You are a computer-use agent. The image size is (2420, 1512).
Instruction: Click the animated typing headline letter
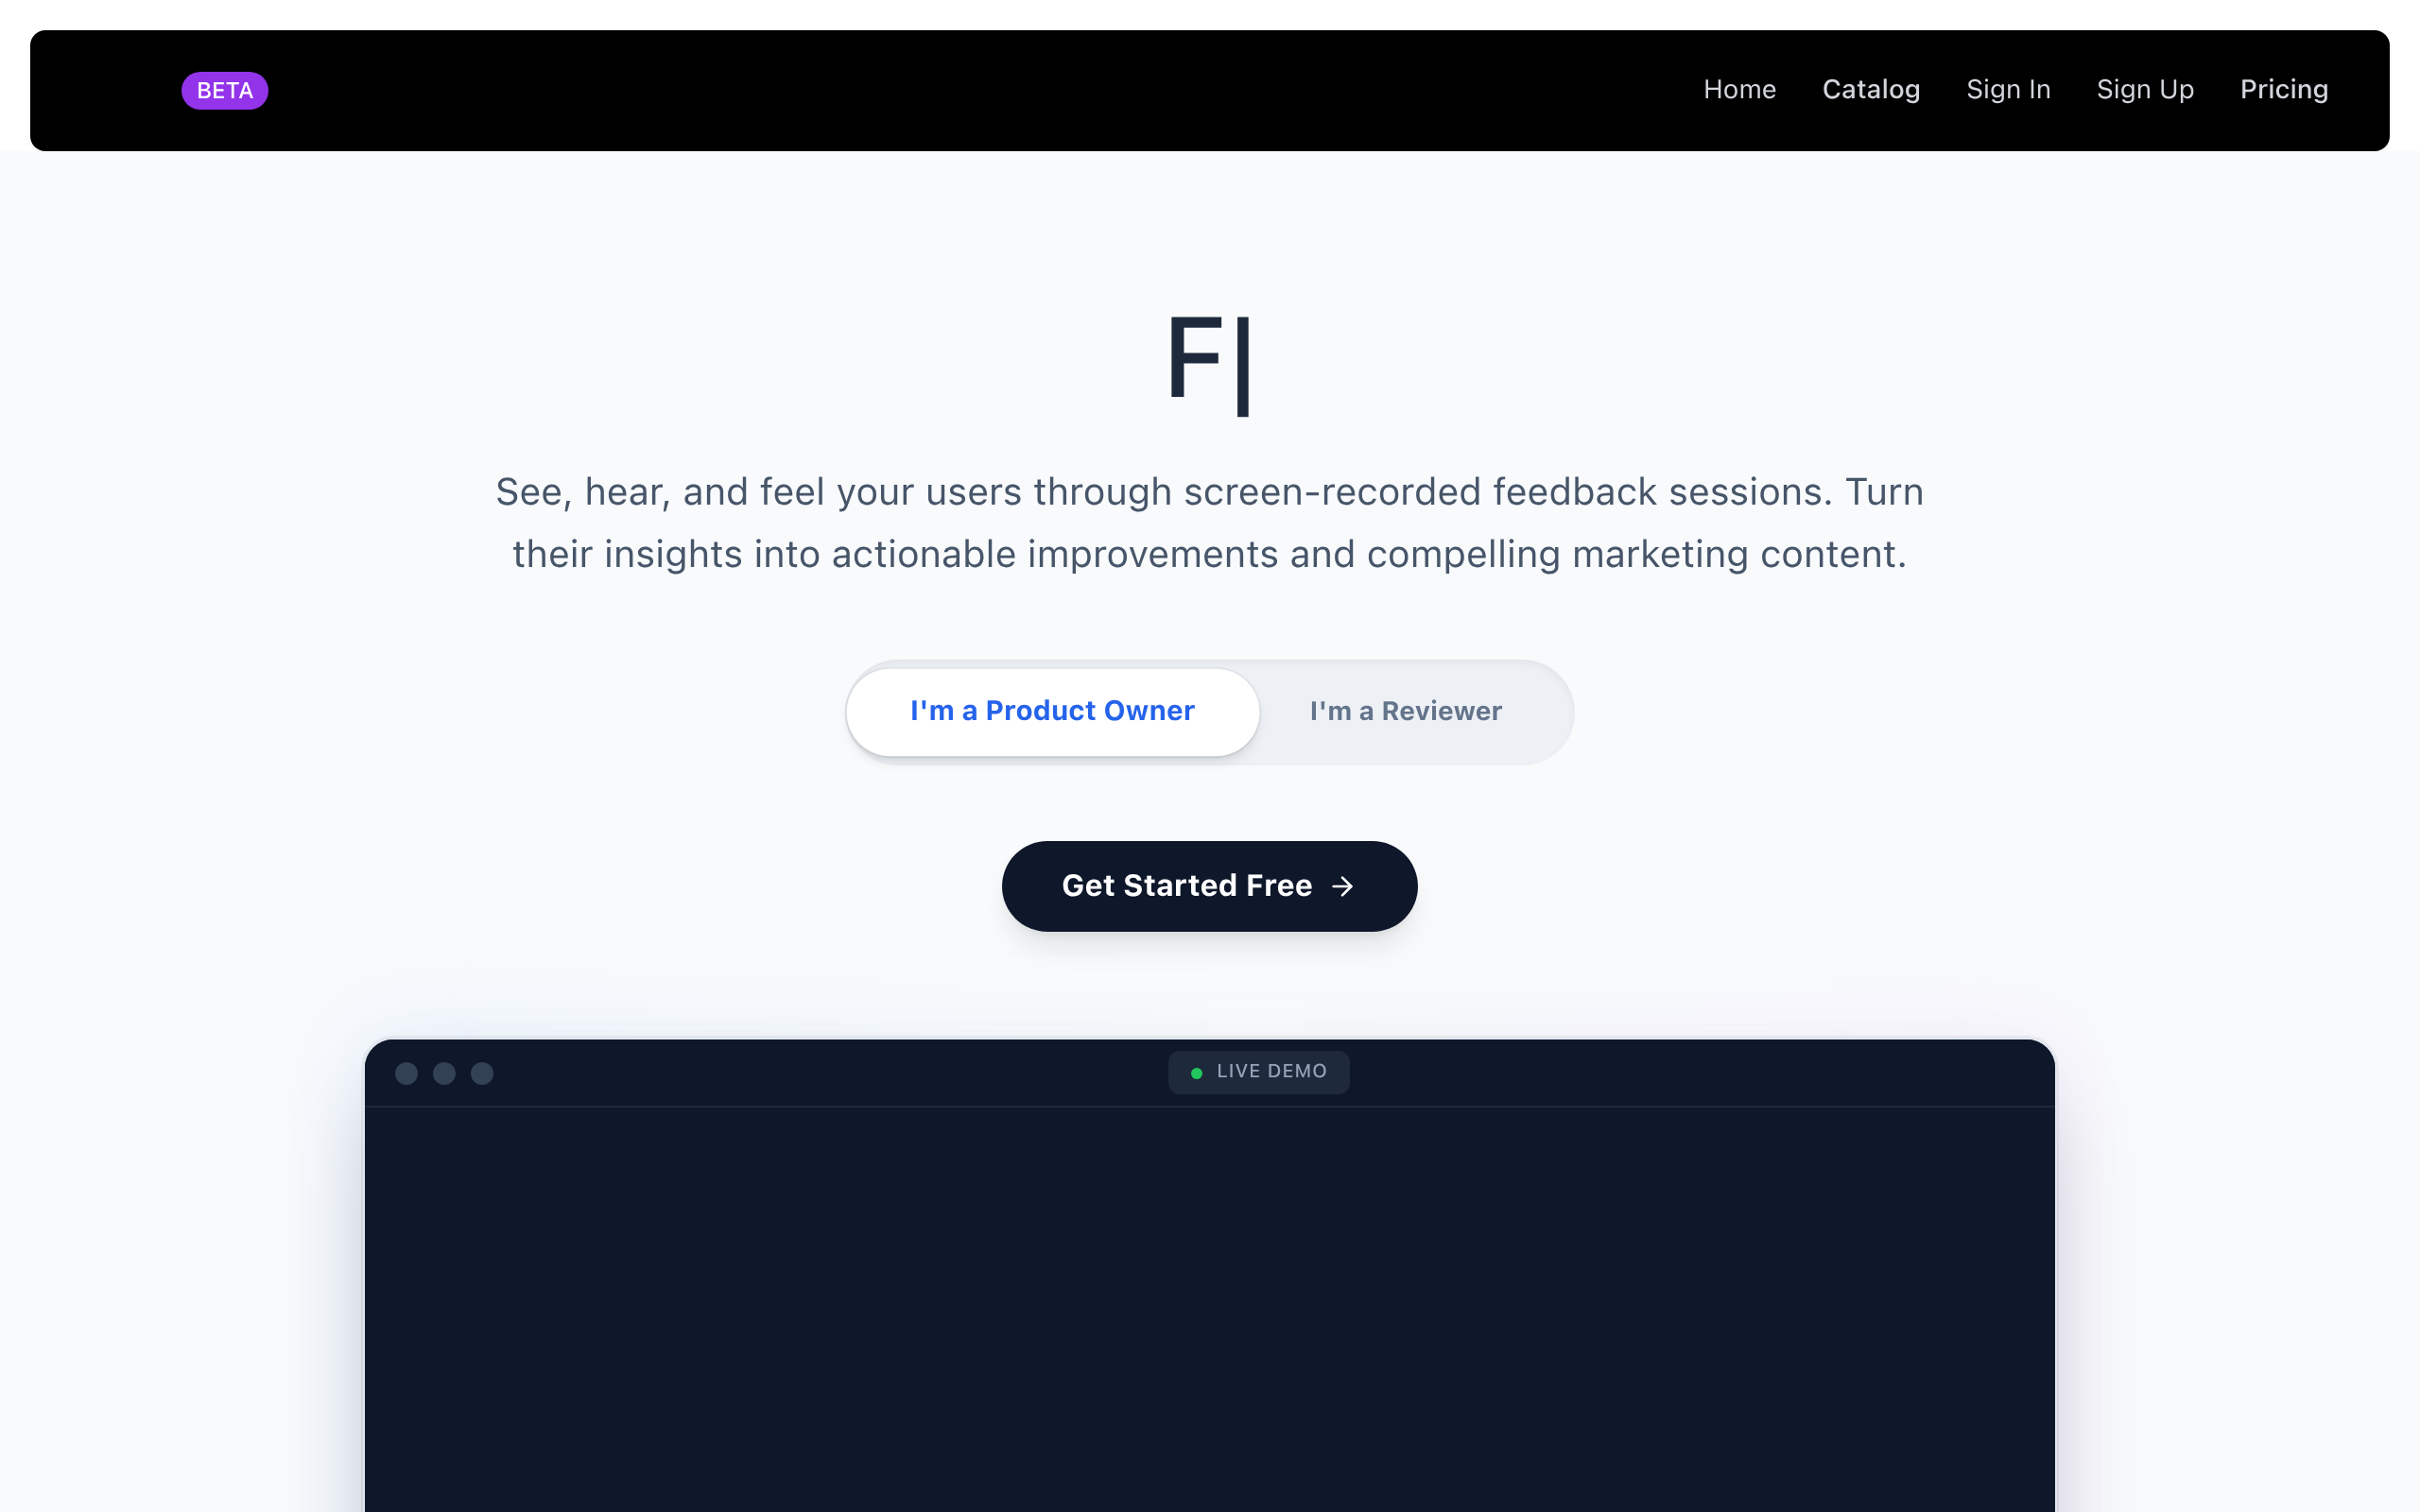[x=1195, y=358]
